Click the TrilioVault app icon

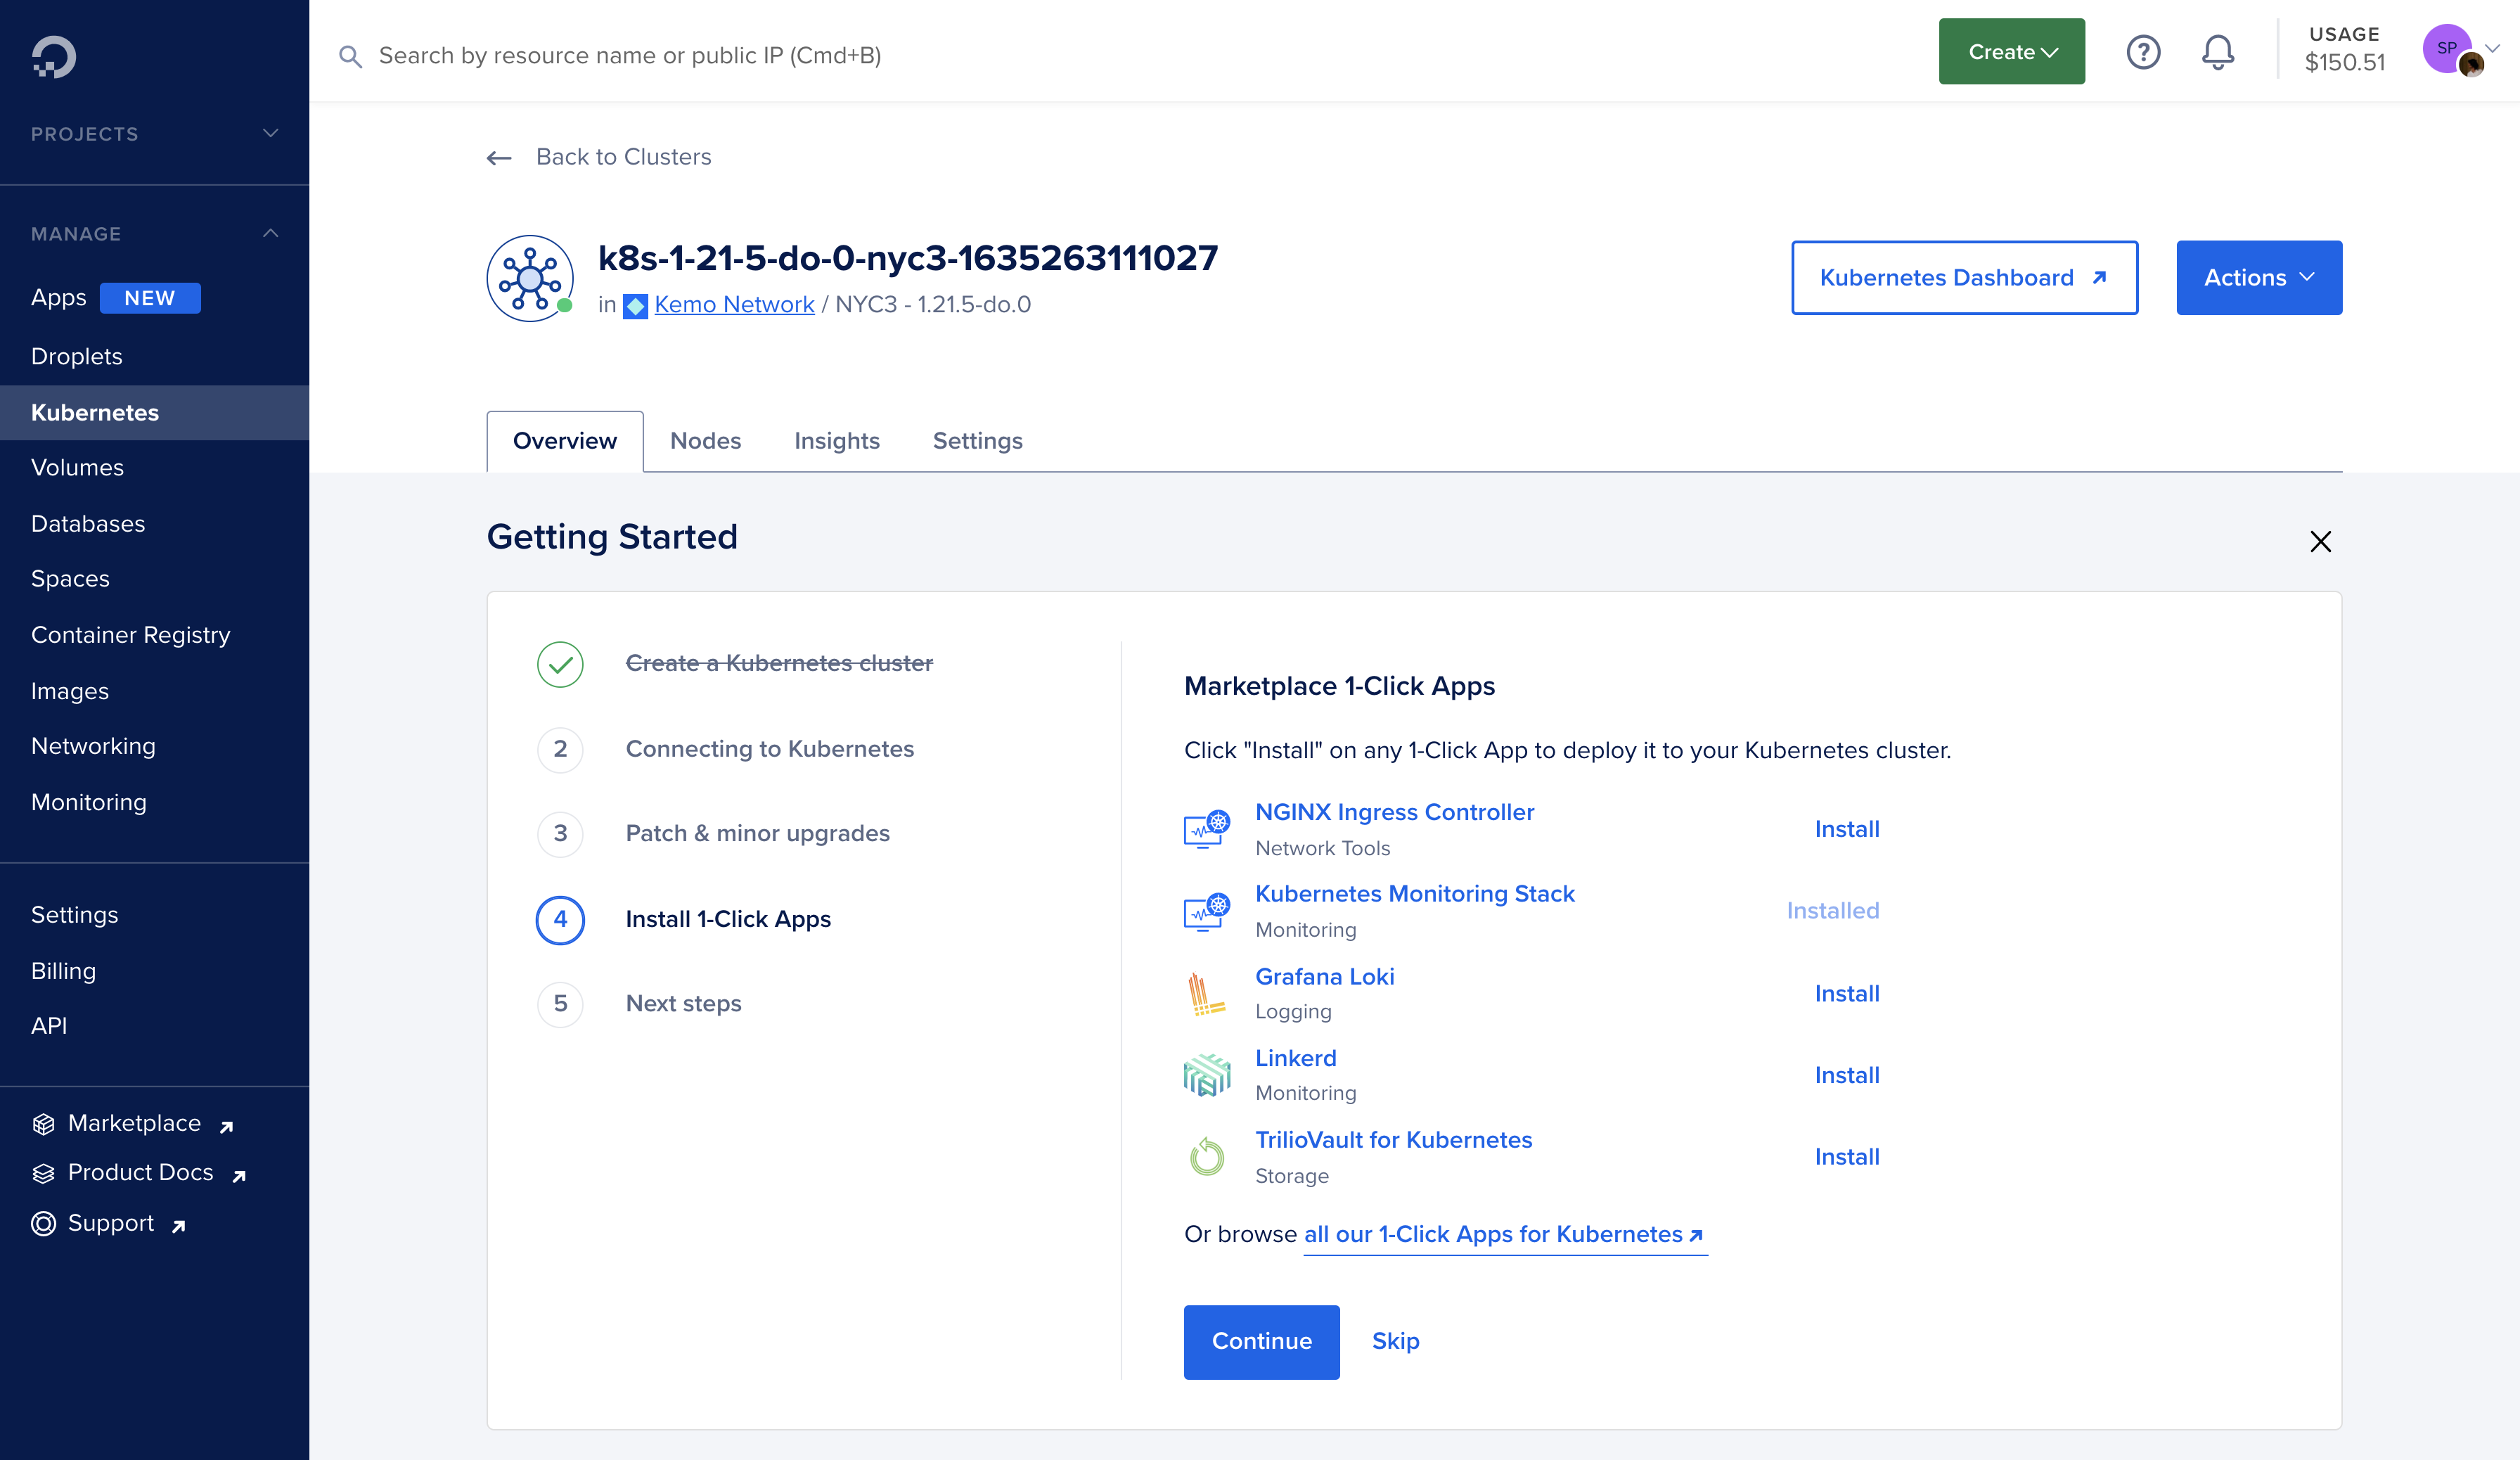[x=1206, y=1157]
